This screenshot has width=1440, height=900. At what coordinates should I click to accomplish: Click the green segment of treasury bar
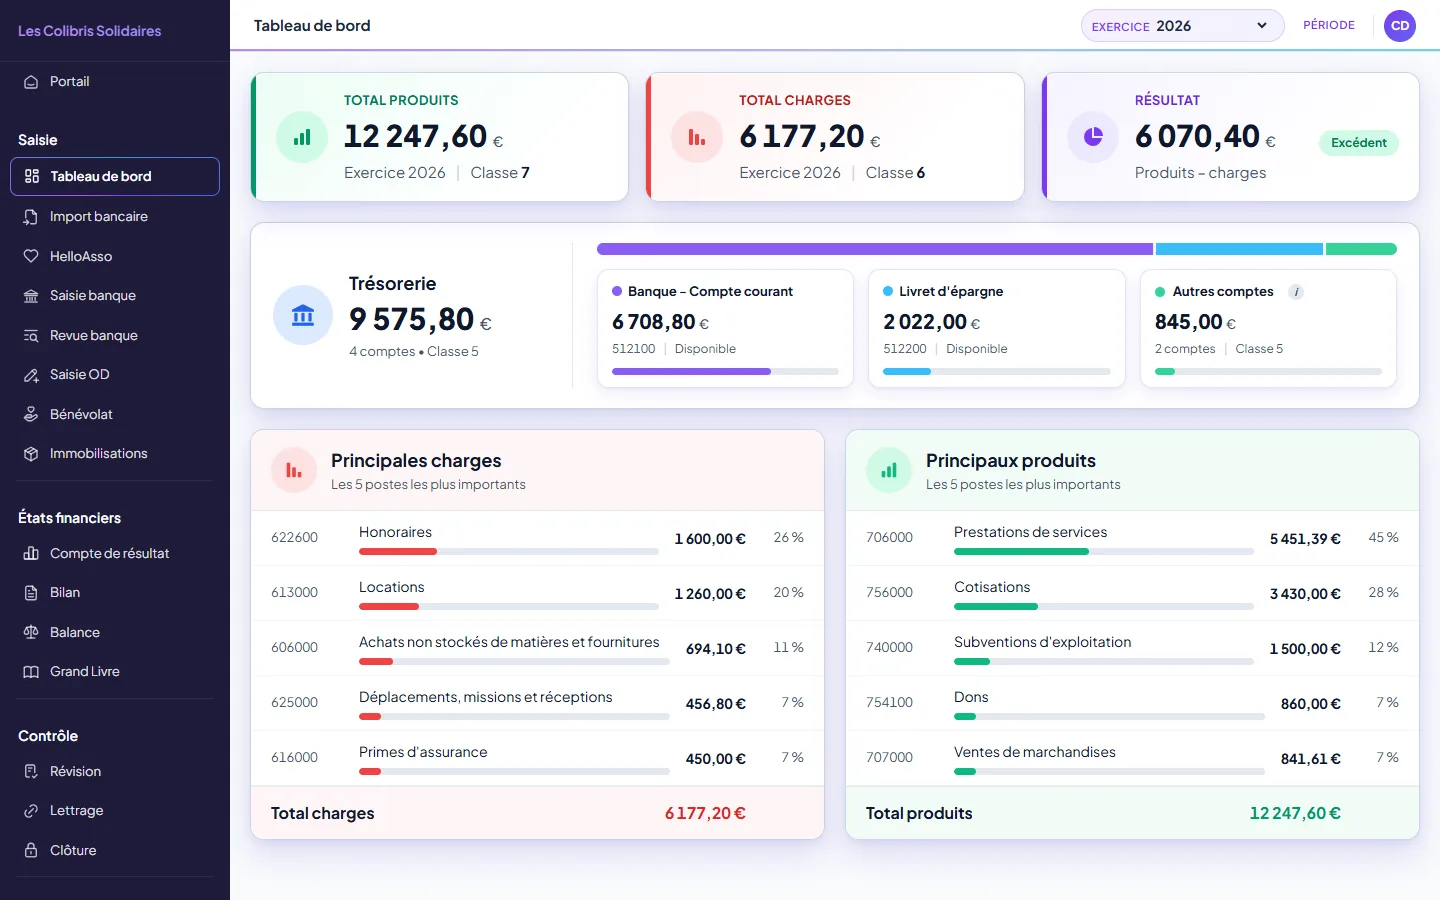click(1361, 249)
